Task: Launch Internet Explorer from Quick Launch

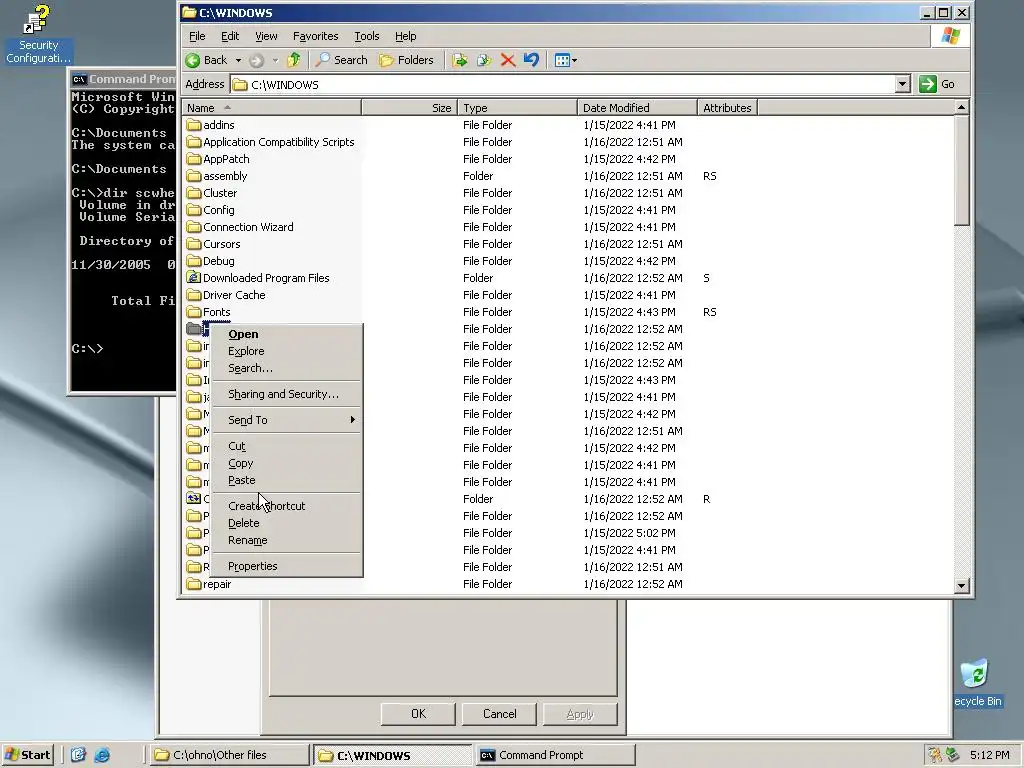Action: (102, 755)
